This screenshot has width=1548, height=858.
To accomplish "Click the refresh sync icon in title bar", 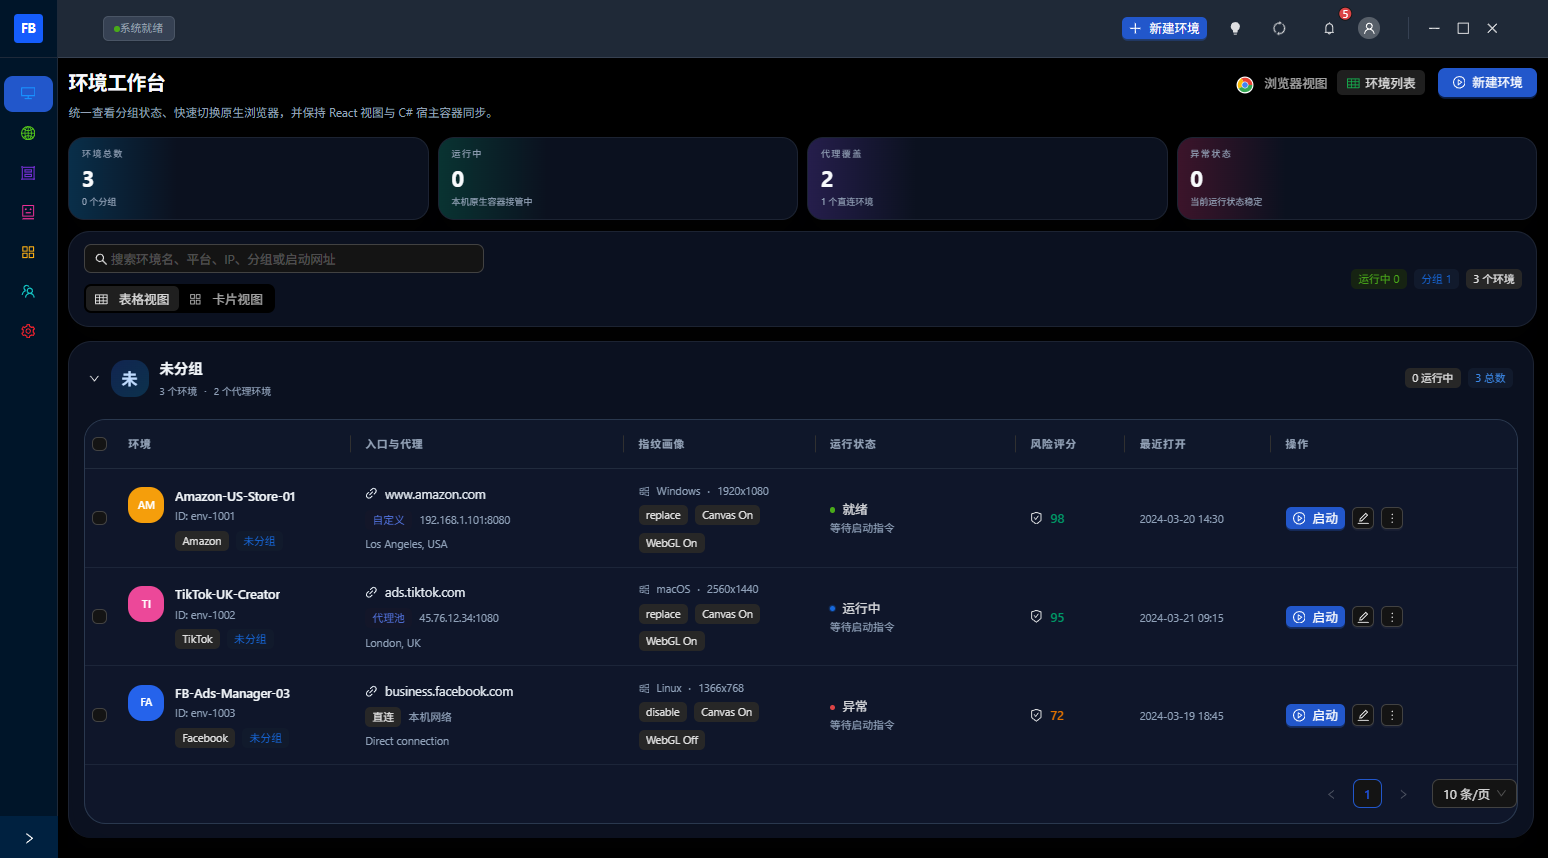I will tap(1279, 29).
